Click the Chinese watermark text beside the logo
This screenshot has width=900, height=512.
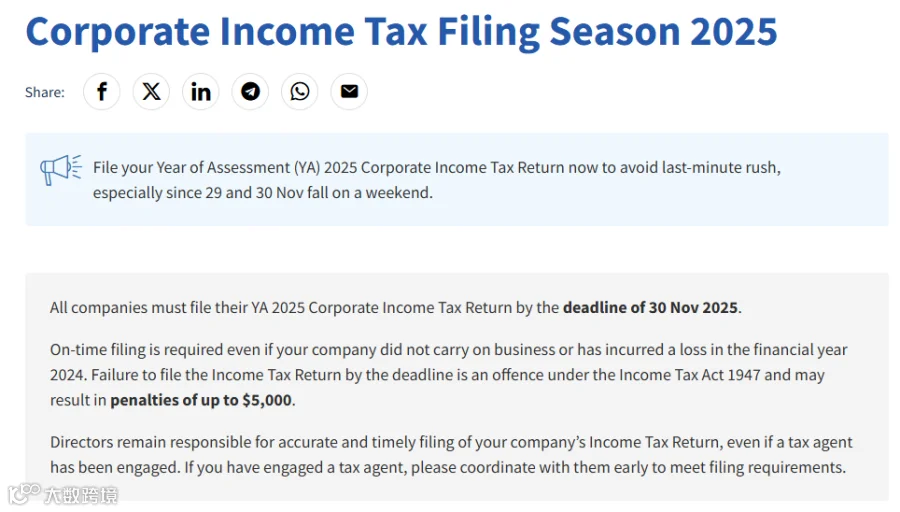(x=81, y=495)
